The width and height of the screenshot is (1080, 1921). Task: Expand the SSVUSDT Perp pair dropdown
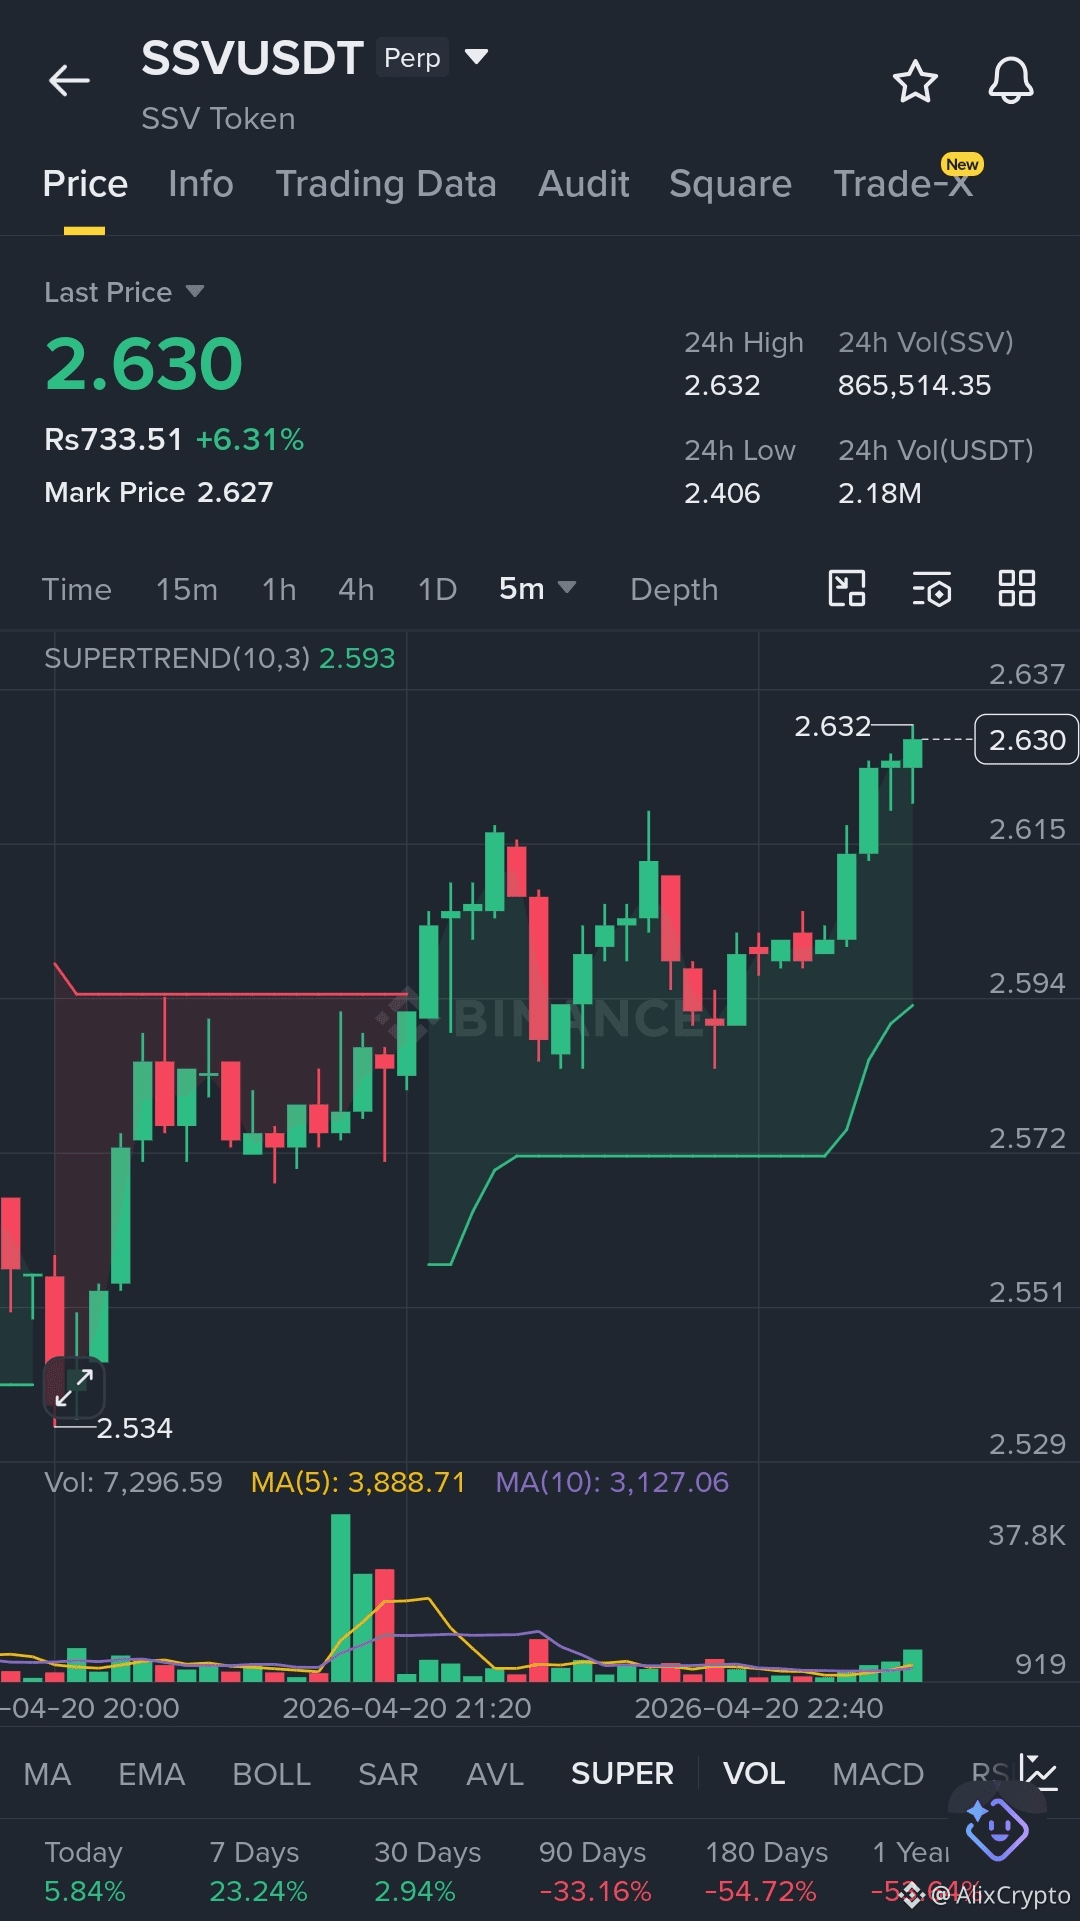(477, 57)
